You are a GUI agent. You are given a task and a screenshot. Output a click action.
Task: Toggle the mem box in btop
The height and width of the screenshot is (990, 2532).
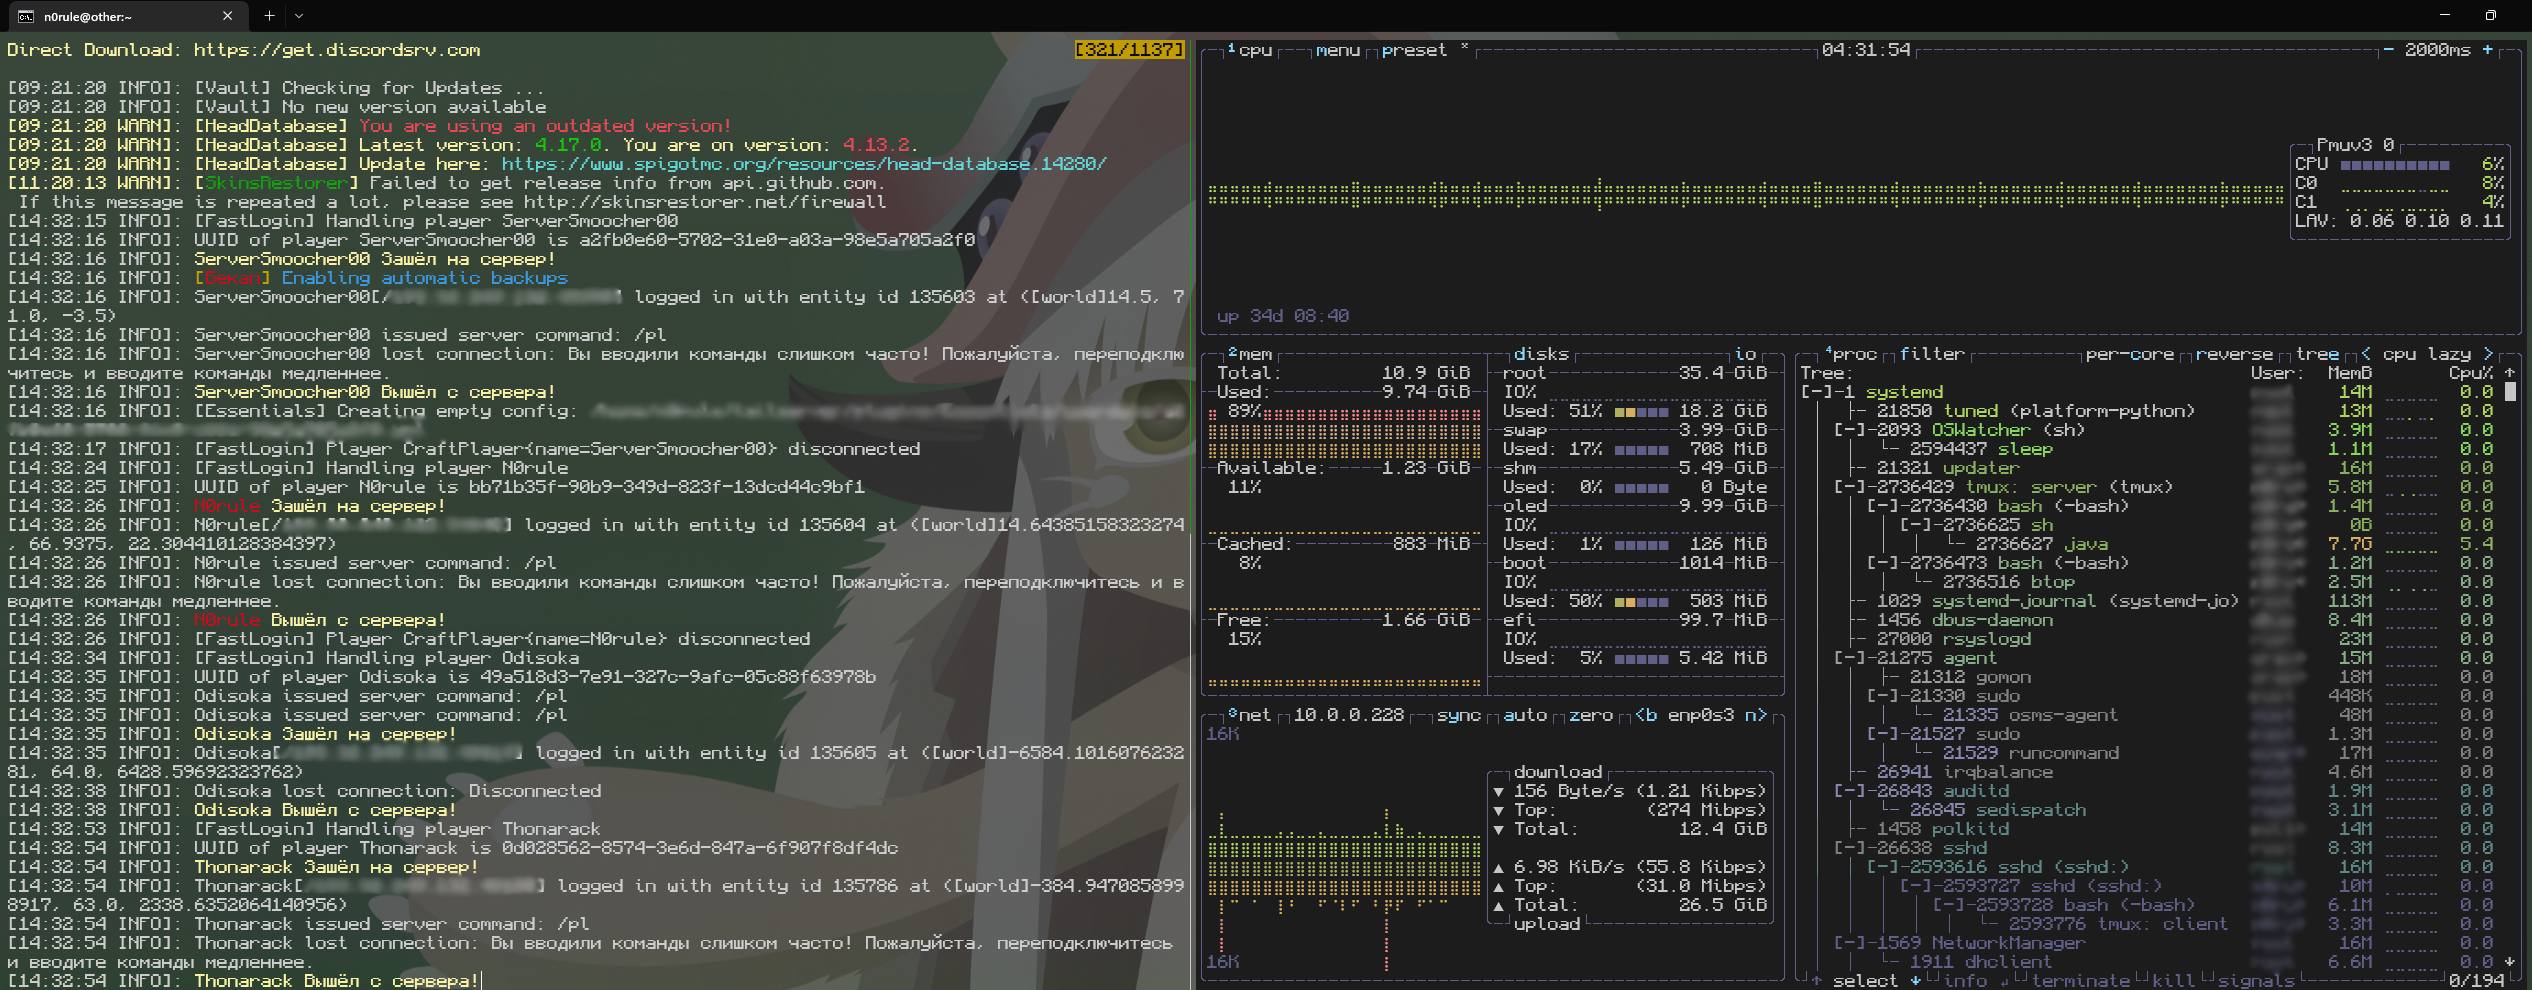click(1250, 354)
